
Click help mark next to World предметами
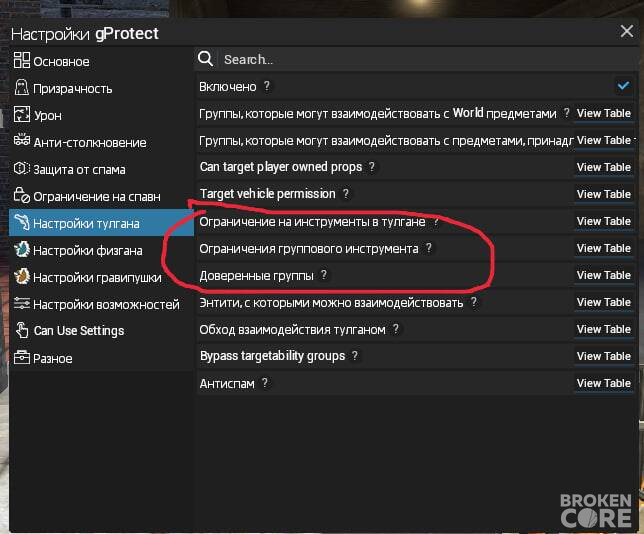tap(566, 113)
